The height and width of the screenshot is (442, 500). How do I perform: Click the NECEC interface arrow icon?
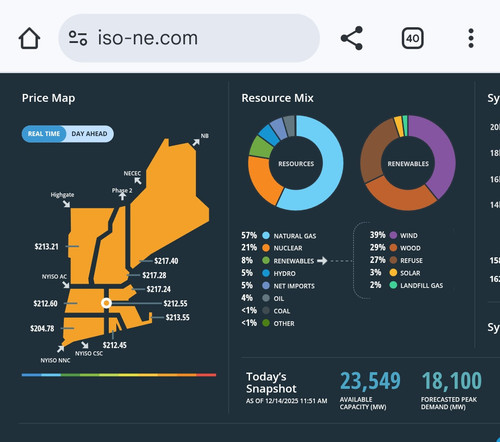click(138, 181)
